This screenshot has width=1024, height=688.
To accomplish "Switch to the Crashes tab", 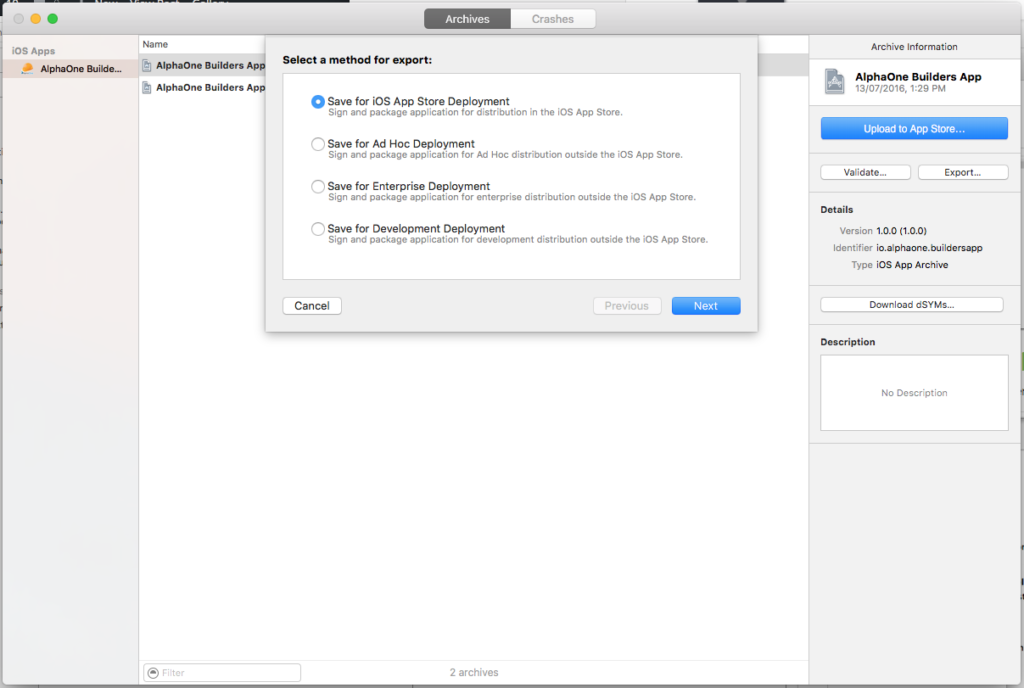I will tap(552, 19).
